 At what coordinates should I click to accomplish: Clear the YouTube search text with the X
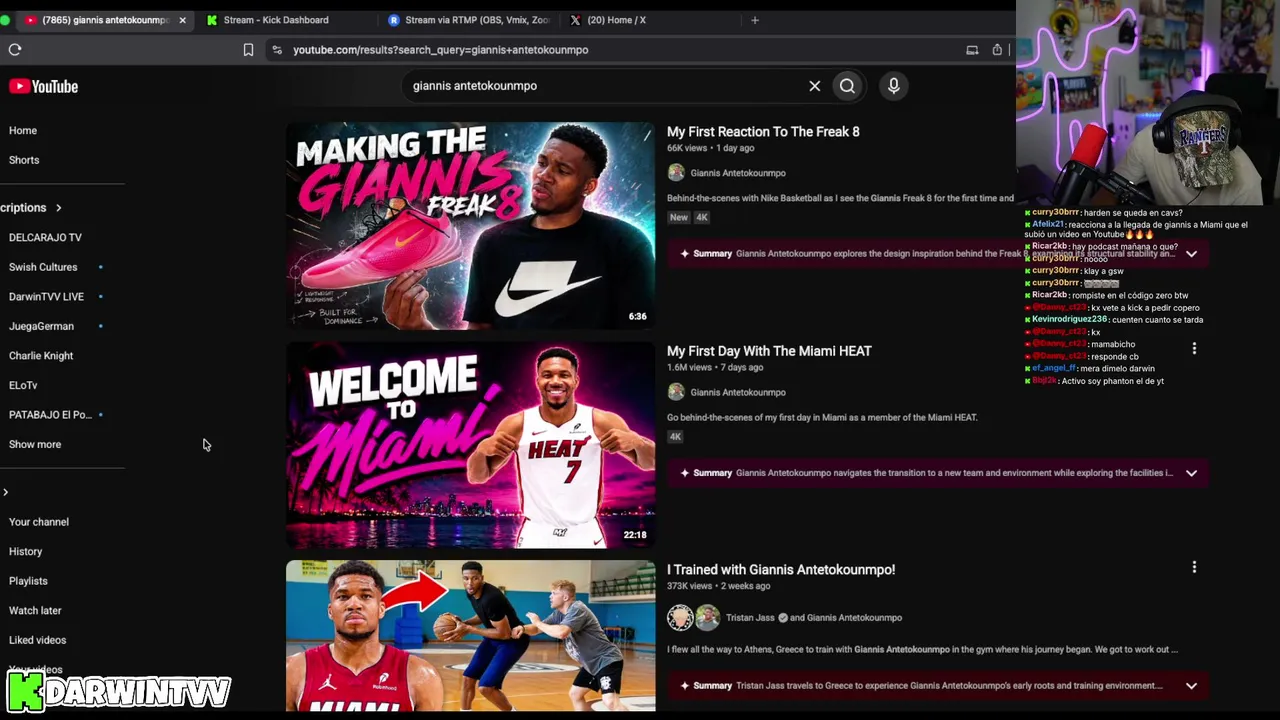[x=815, y=86]
